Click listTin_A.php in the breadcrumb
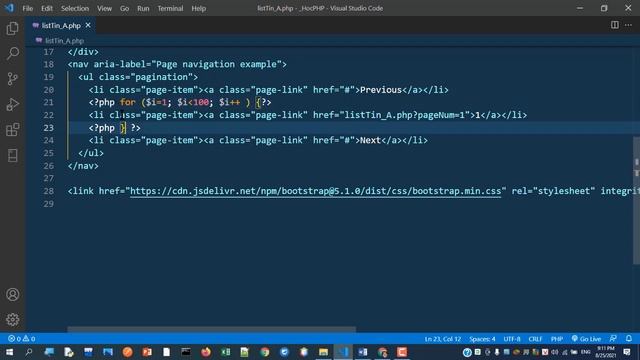The width and height of the screenshot is (640, 360). tap(64, 40)
